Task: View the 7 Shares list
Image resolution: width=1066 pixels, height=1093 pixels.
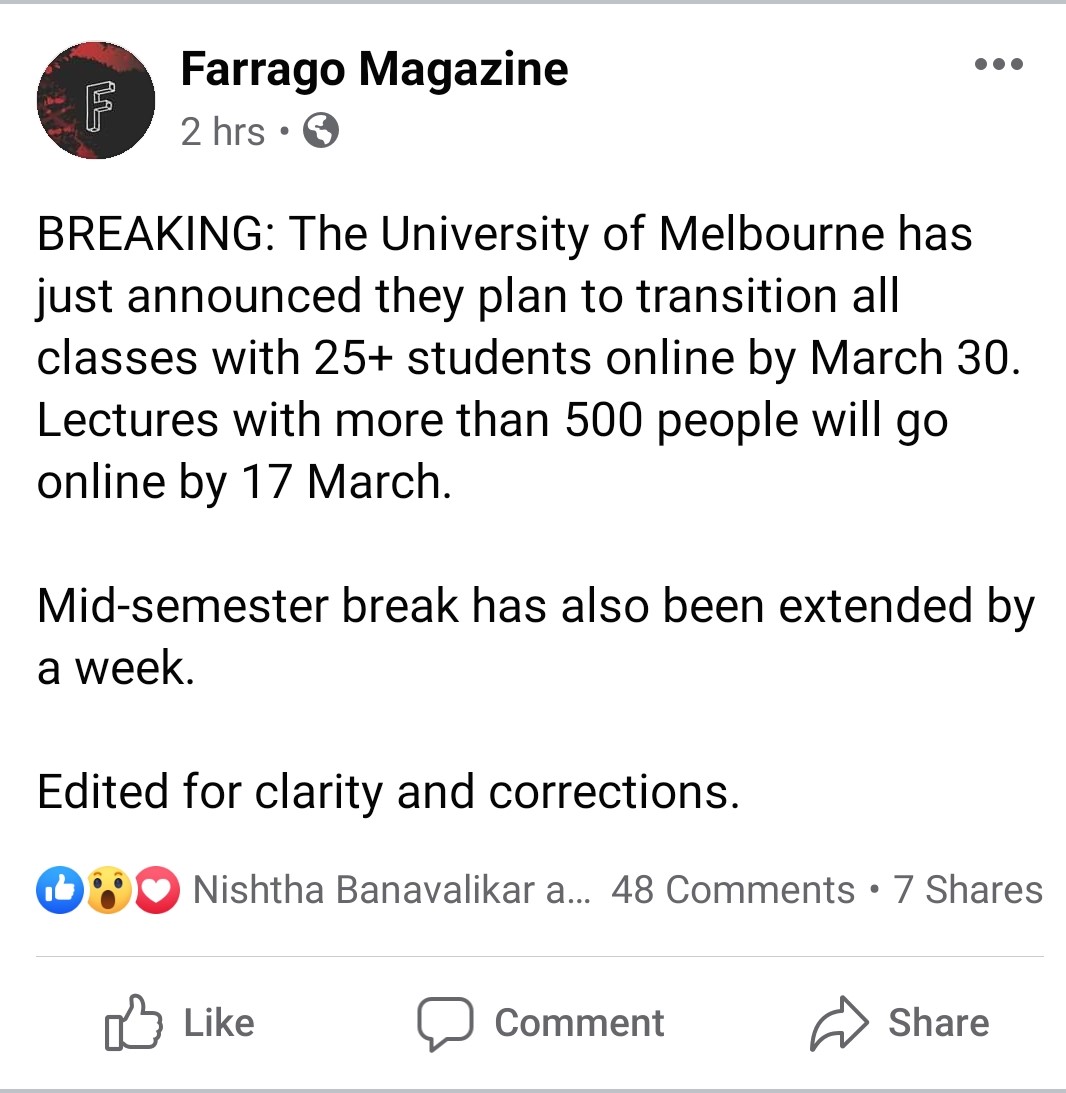Action: point(968,890)
